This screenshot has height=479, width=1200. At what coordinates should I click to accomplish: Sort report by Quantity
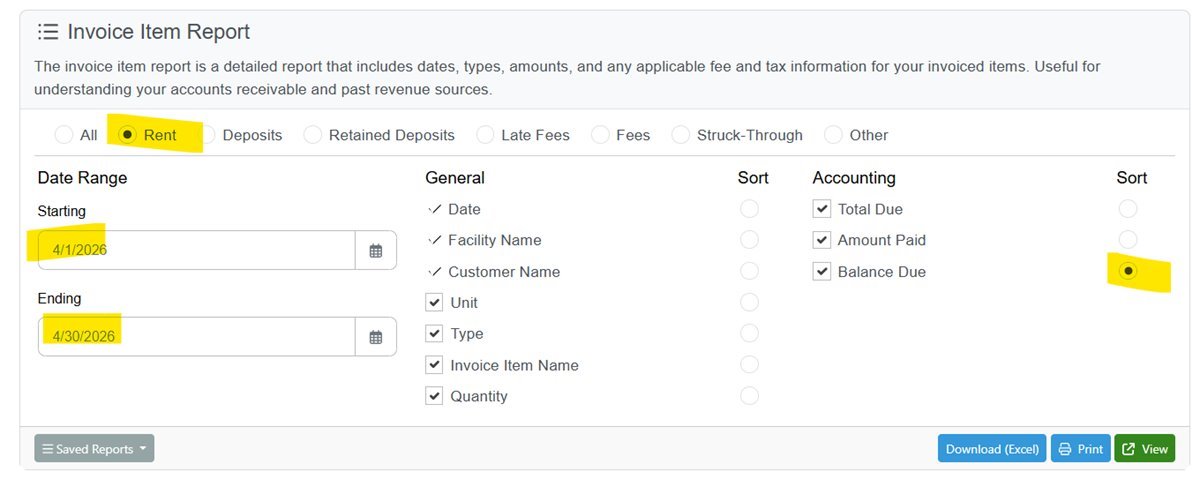tap(749, 396)
